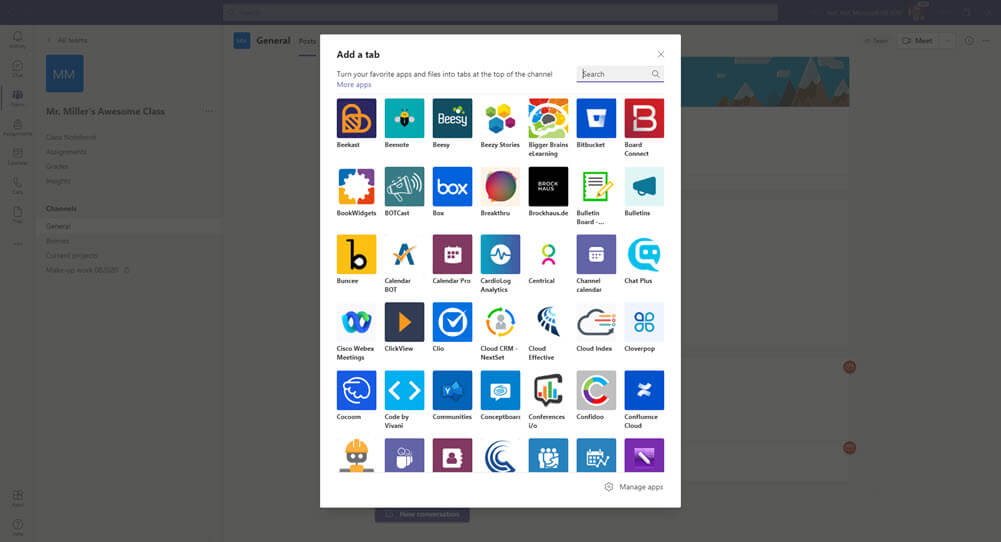Image resolution: width=1001 pixels, height=542 pixels.
Task: Select CardioLog Analytics app
Action: tap(500, 254)
